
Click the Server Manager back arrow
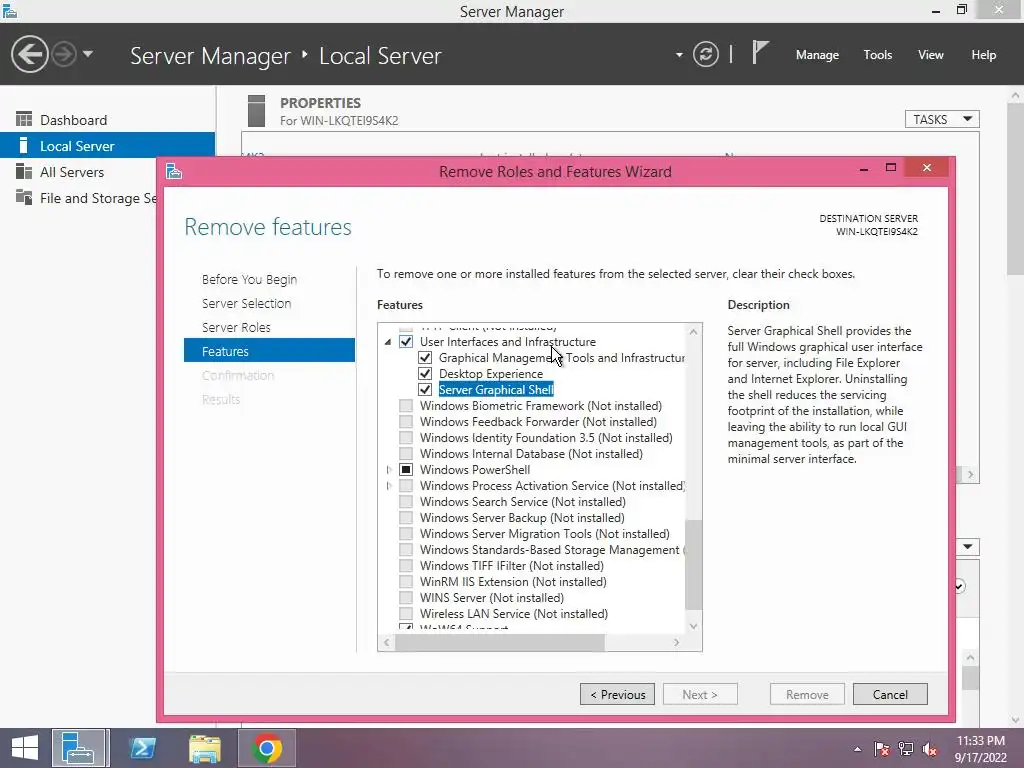click(29, 54)
